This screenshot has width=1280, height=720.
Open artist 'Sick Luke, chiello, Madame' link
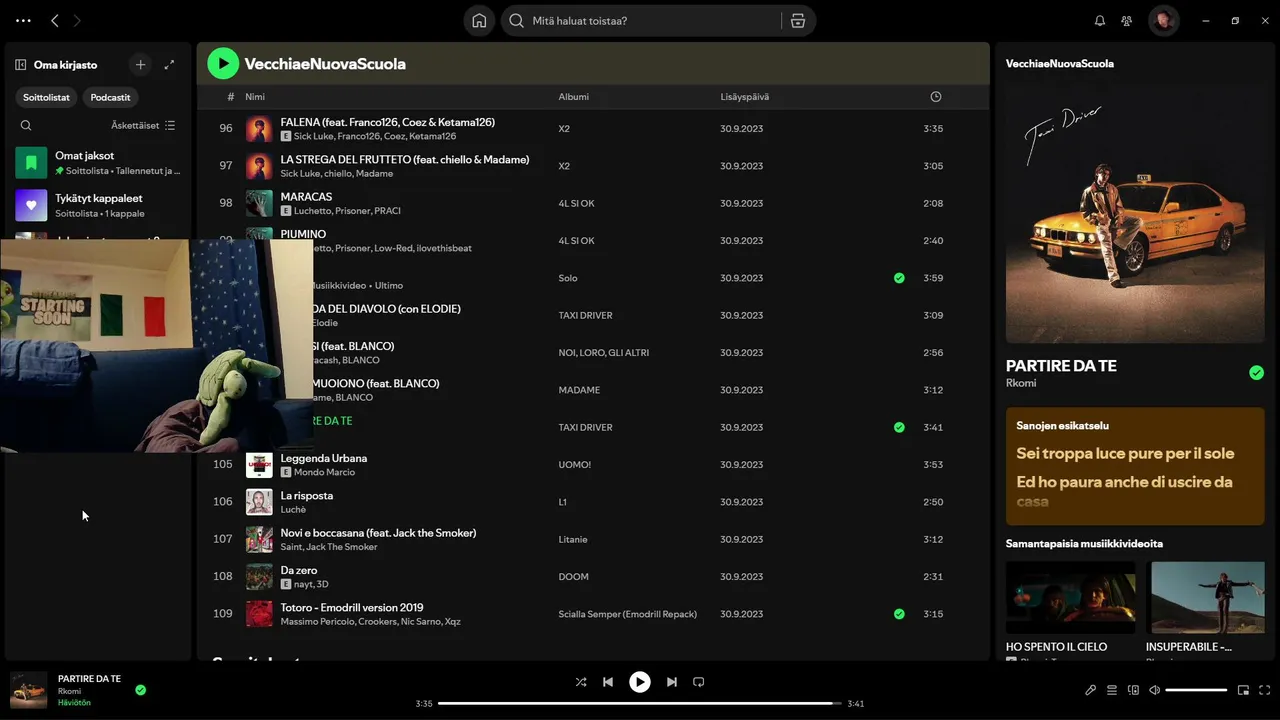coord(337,174)
